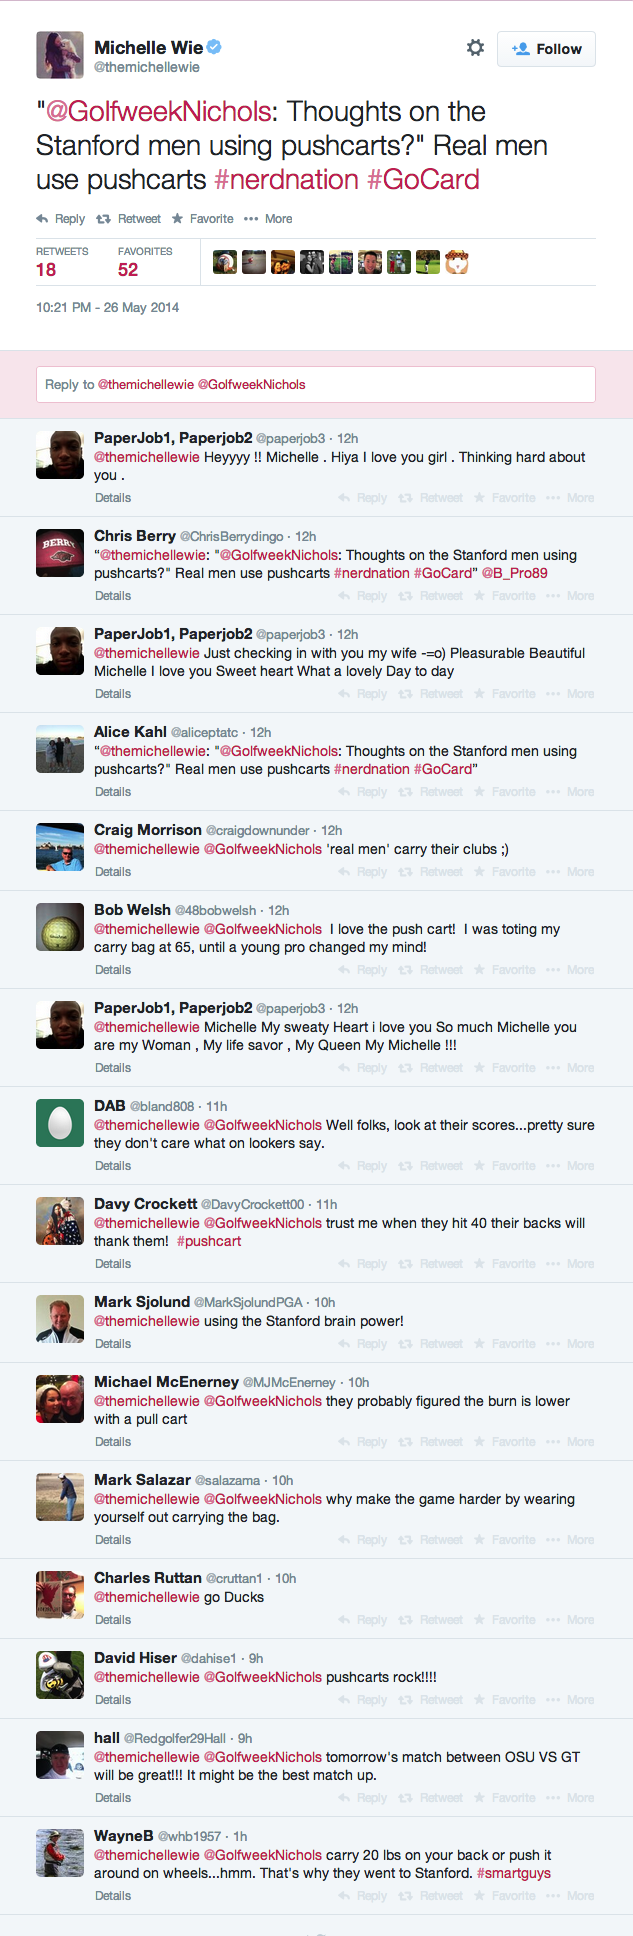The width and height of the screenshot is (633, 1936).
Task: Open first favoriter avatar in the row
Action: [225, 262]
